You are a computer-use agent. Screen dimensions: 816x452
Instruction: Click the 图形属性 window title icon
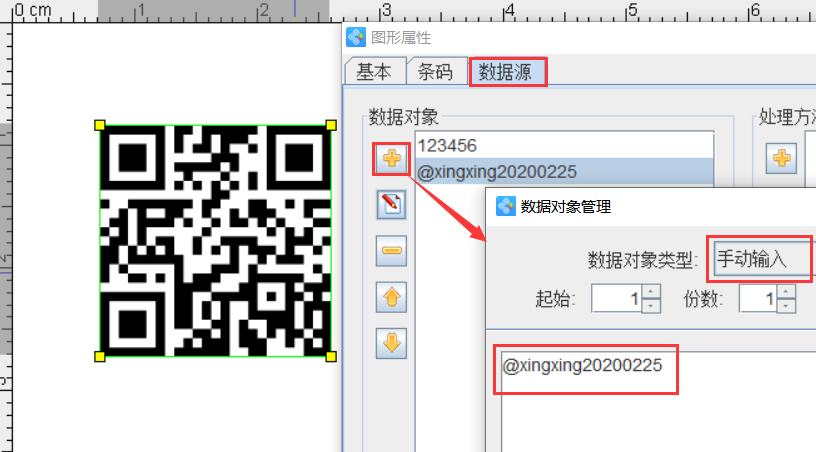tap(356, 38)
